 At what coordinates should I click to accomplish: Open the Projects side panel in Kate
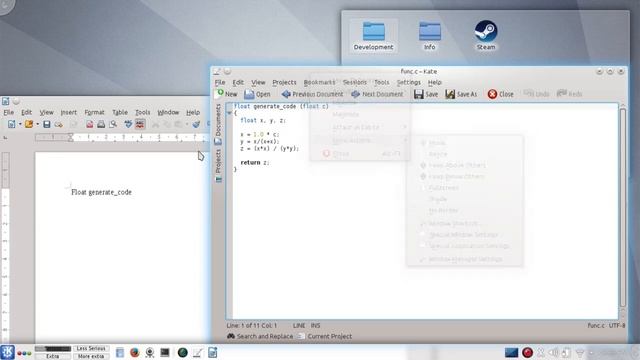pos(218,165)
